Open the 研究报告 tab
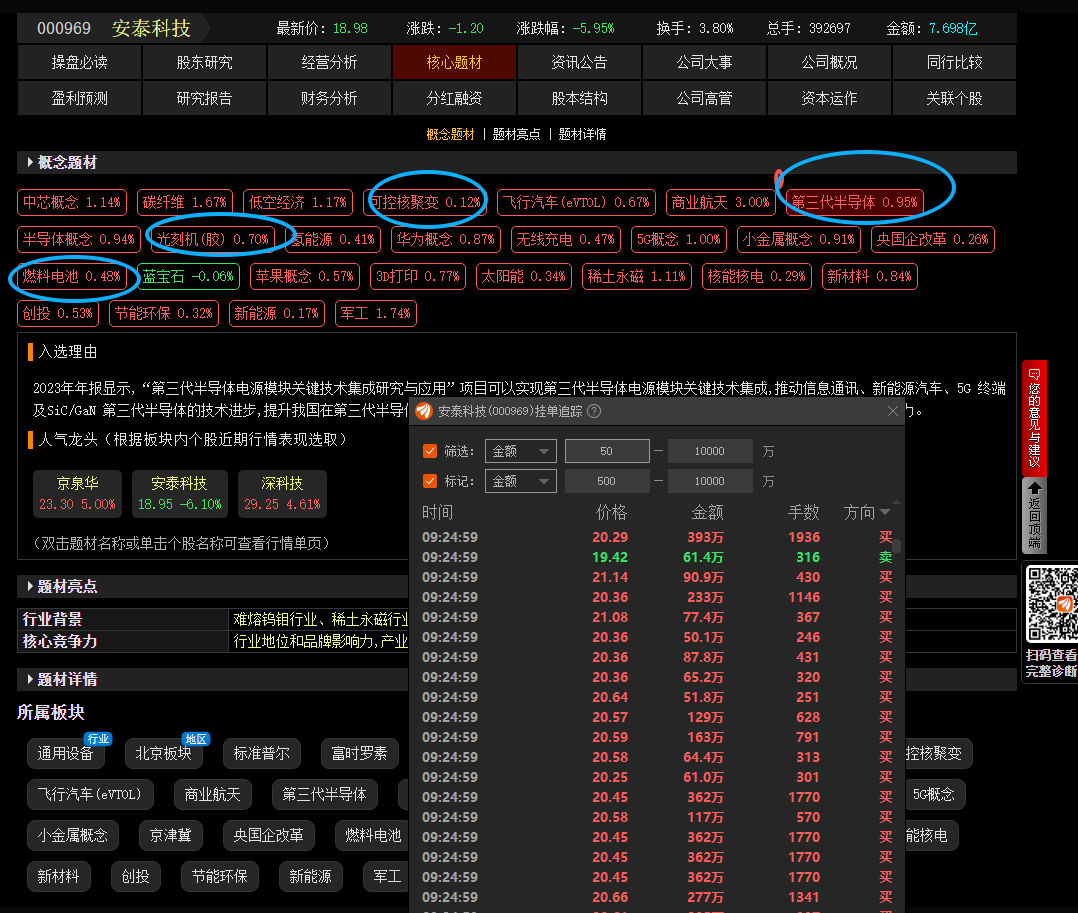The image size is (1078, 913). (x=204, y=98)
